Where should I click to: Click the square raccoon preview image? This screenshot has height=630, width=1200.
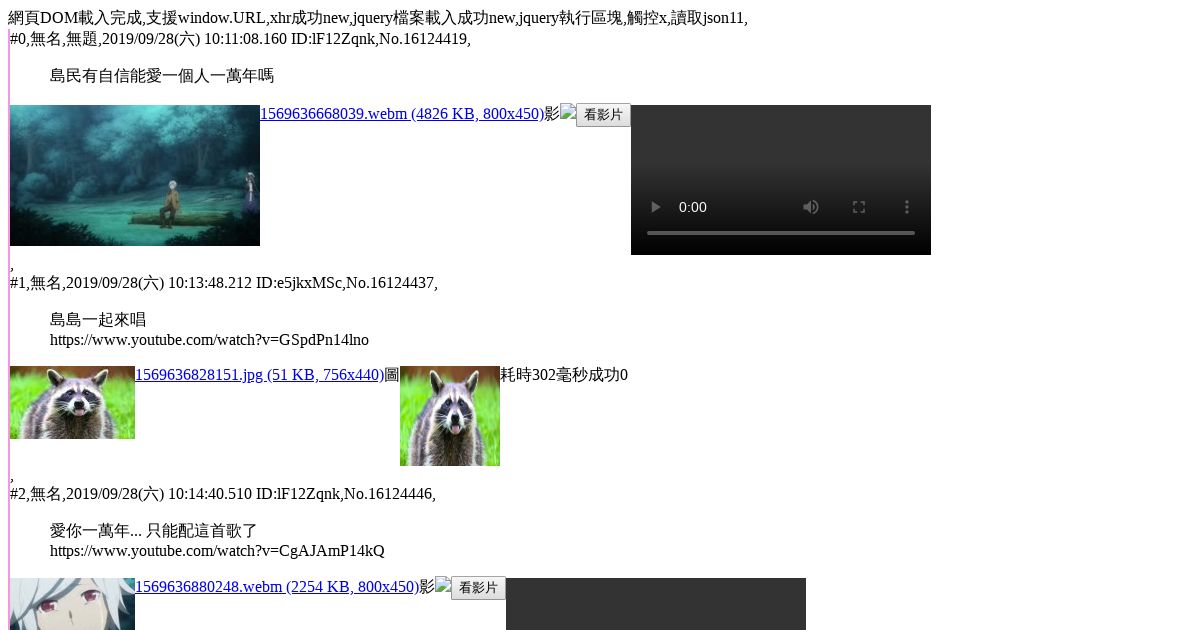point(450,416)
